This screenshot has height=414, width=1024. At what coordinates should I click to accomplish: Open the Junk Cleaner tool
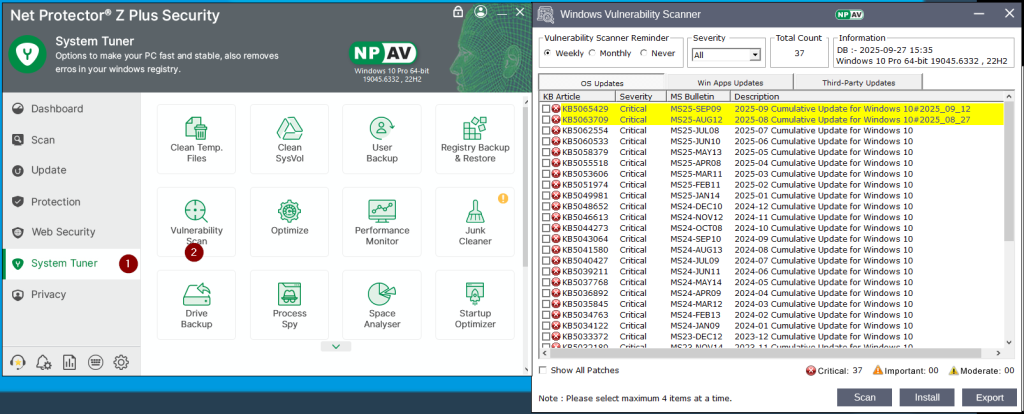coord(475,222)
